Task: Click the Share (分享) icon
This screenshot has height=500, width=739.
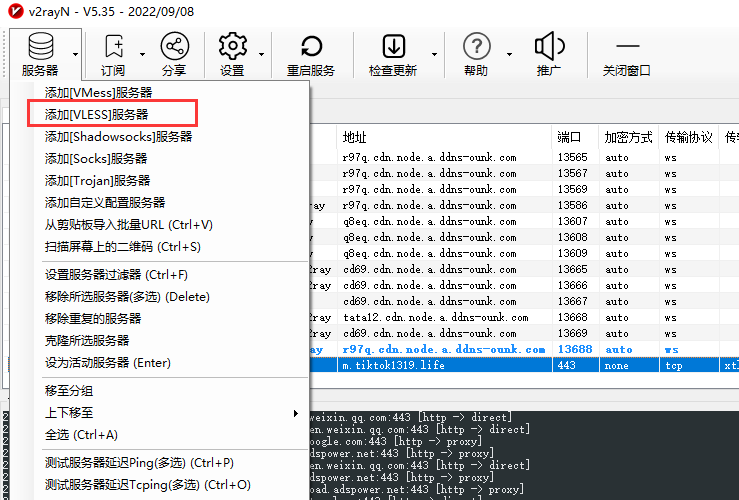Action: pos(173,46)
